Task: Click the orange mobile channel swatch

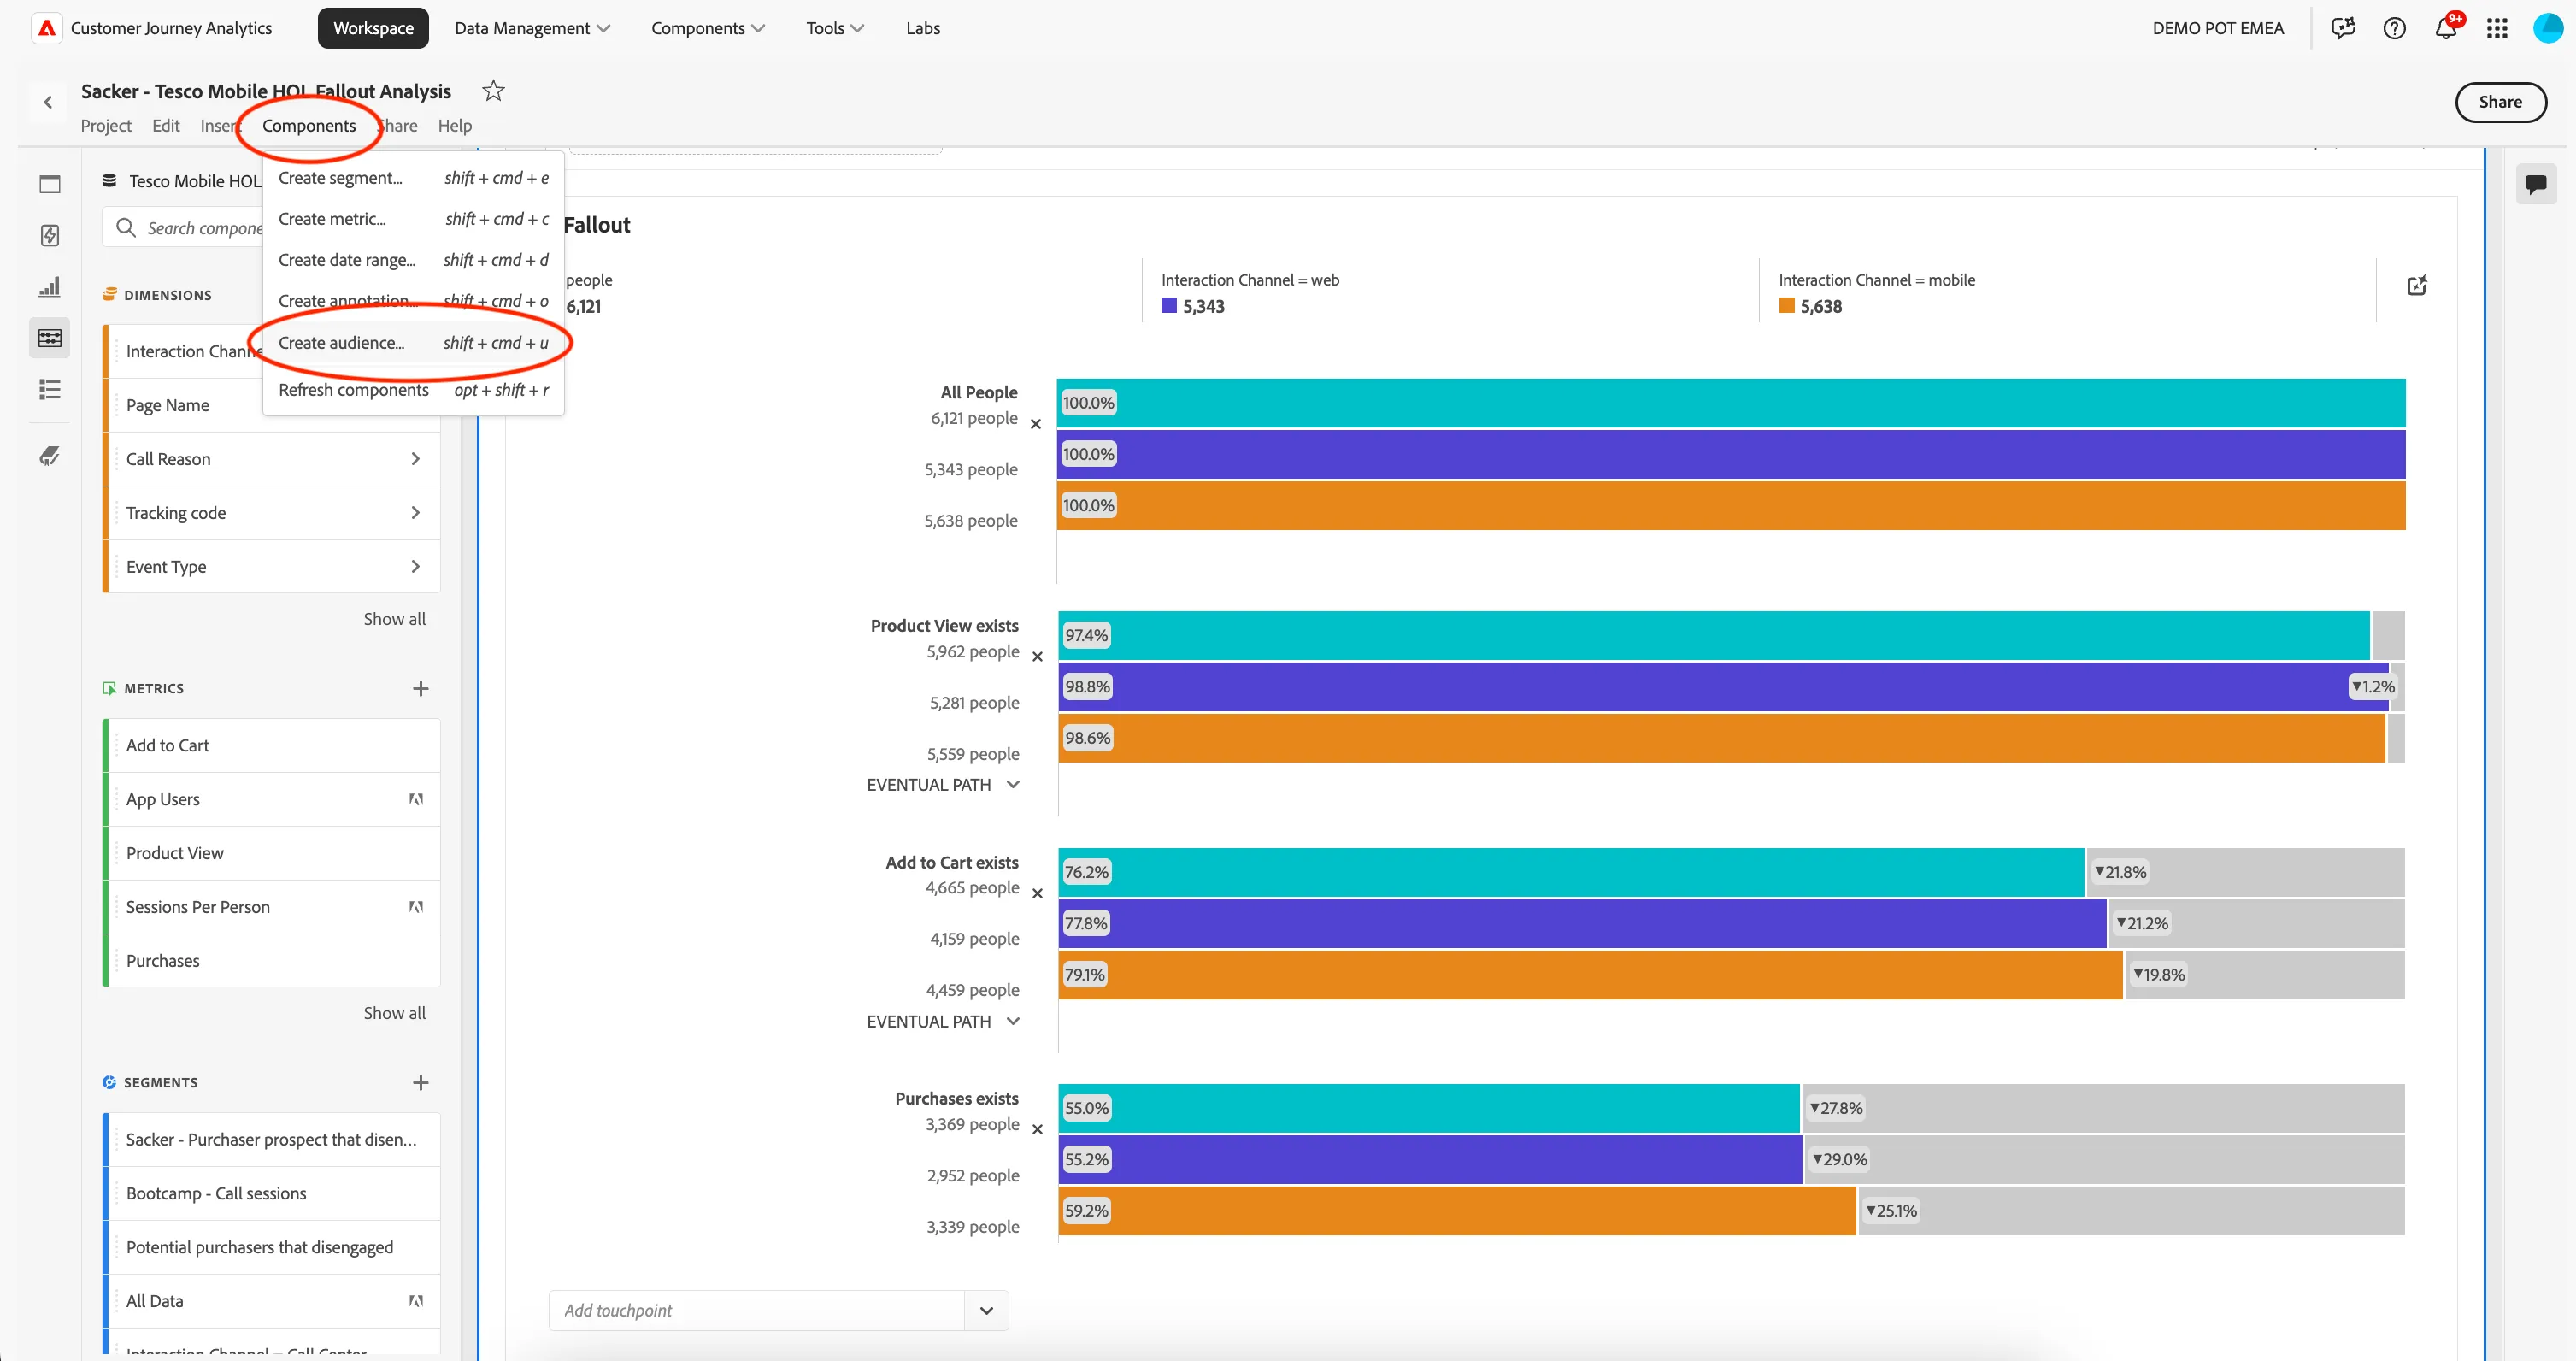Action: click(x=1786, y=306)
